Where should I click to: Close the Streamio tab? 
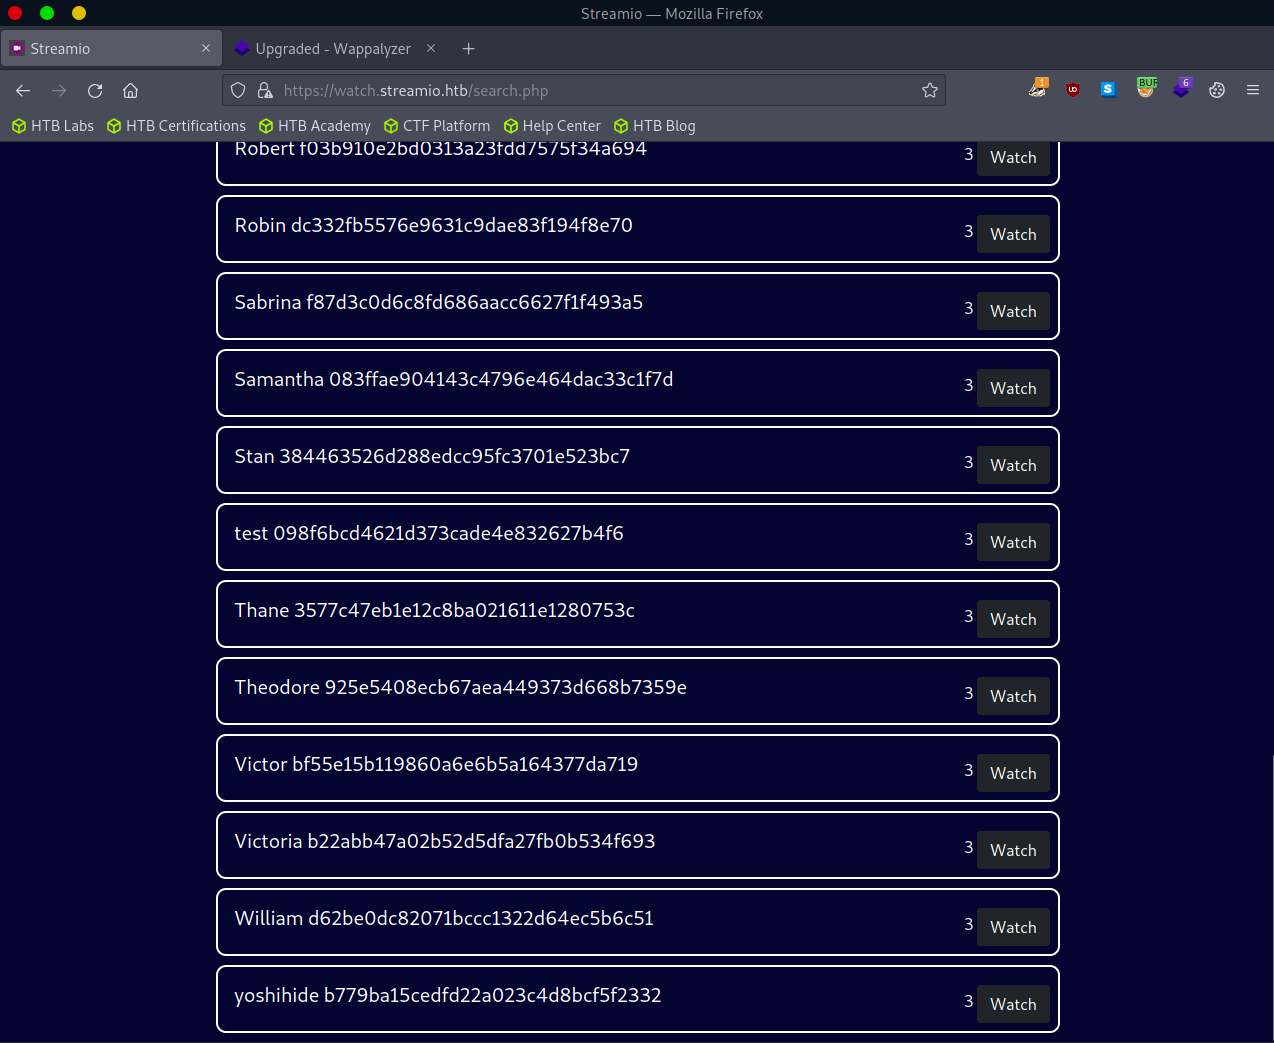tap(206, 48)
